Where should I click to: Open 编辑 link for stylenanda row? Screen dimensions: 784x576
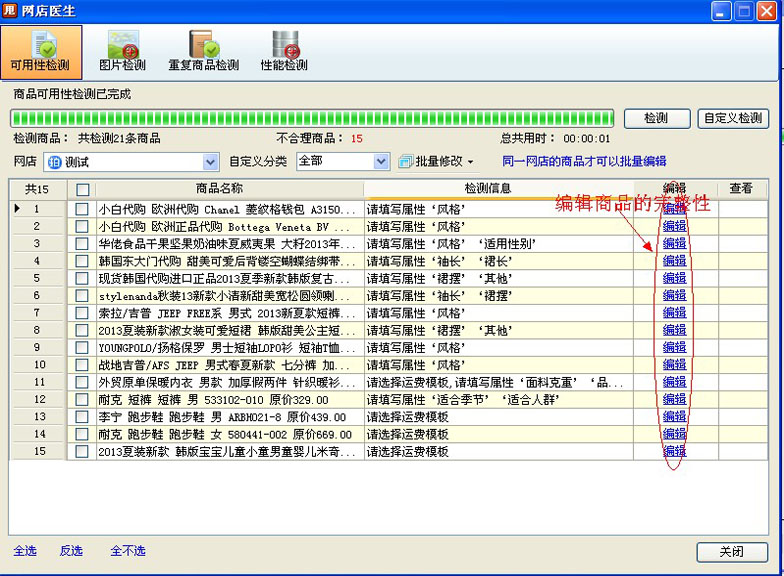(674, 296)
